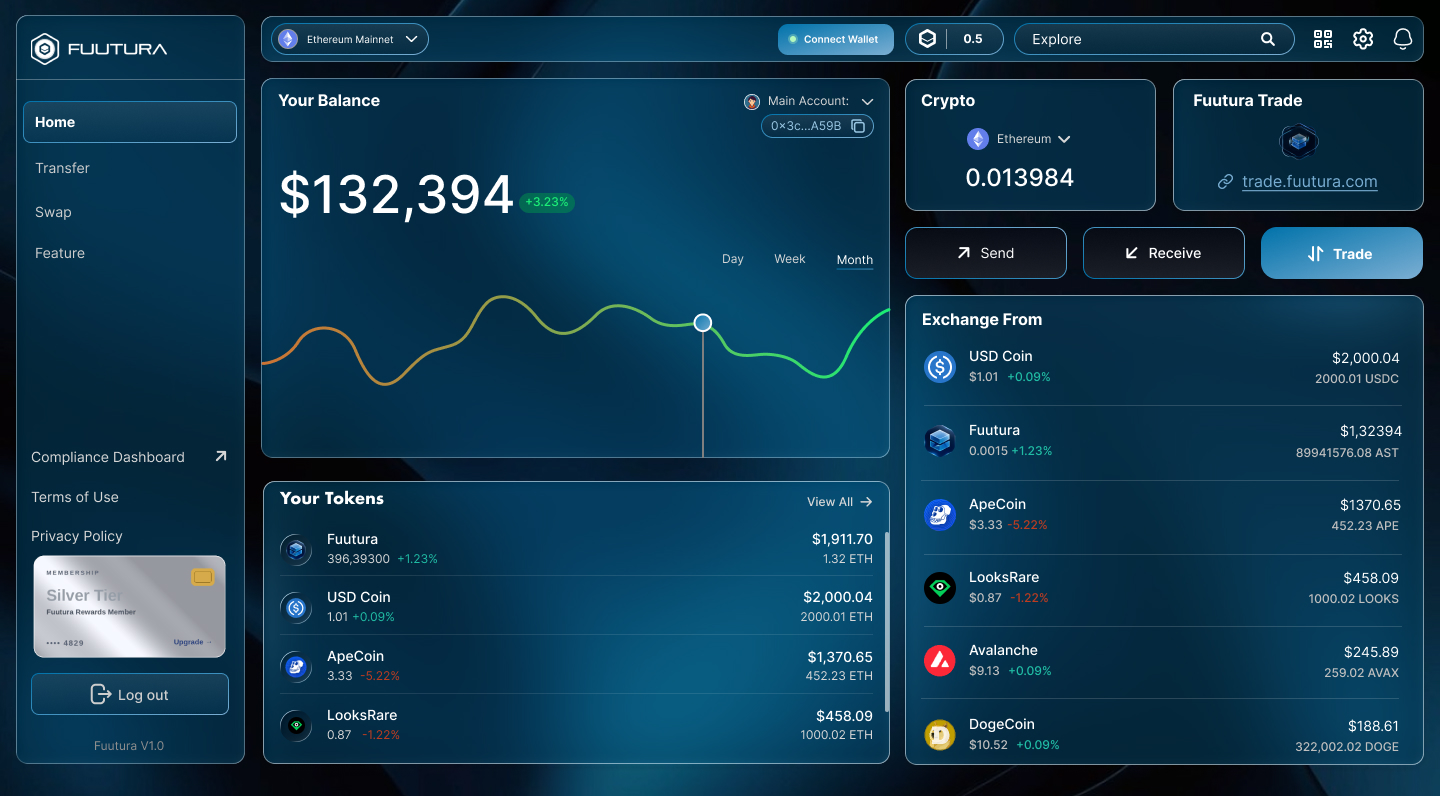Click the Log out door icon

(x=101, y=694)
